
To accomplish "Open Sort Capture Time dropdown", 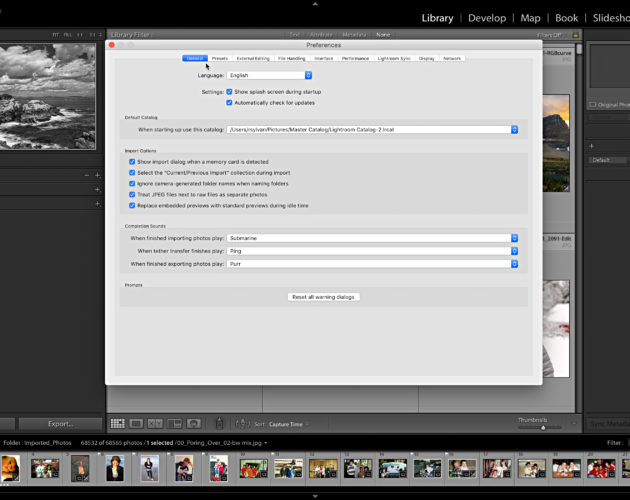I will (288, 424).
